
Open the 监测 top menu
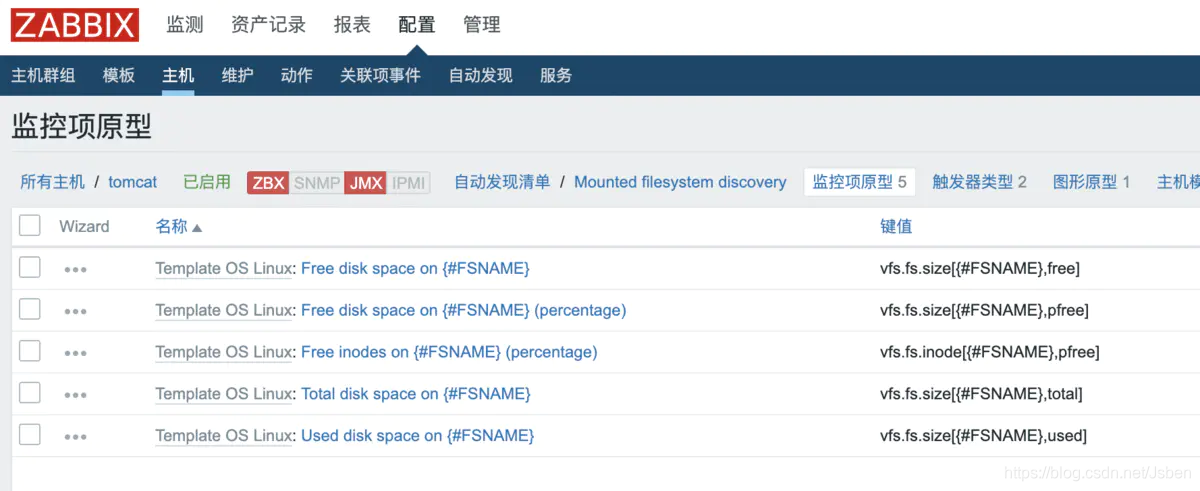coord(185,25)
